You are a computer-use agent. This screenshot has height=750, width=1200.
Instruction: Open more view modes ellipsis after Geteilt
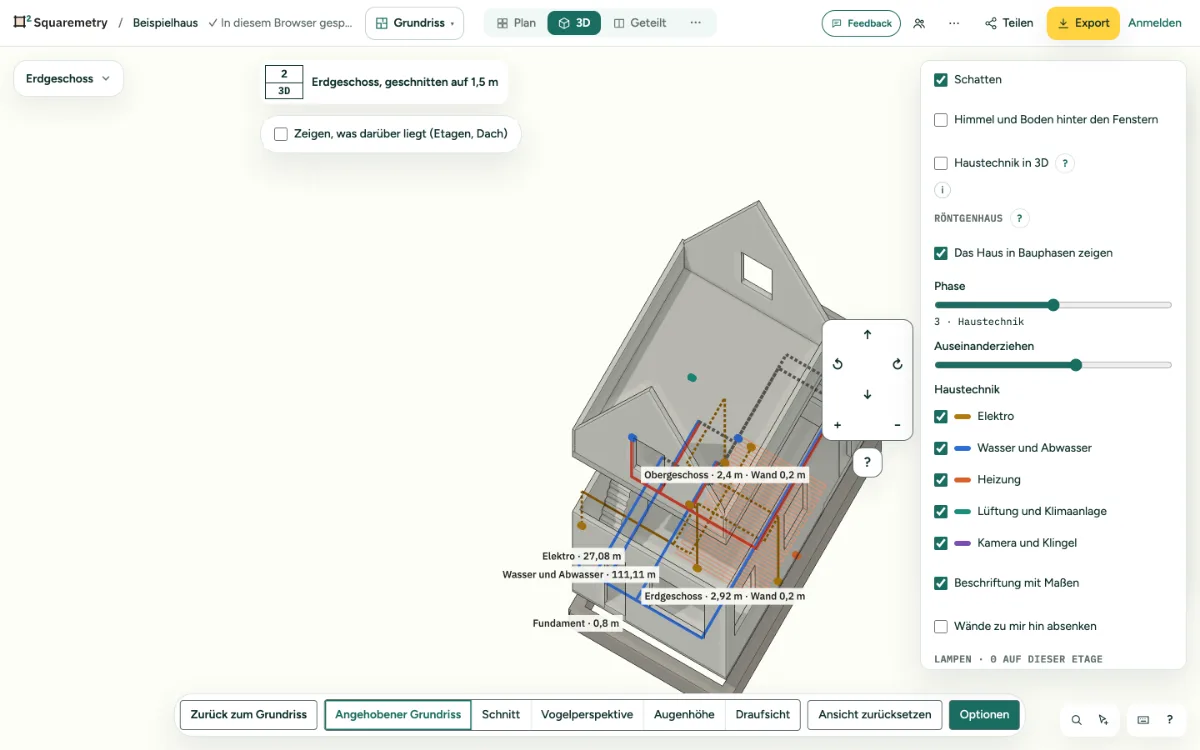[x=695, y=23]
